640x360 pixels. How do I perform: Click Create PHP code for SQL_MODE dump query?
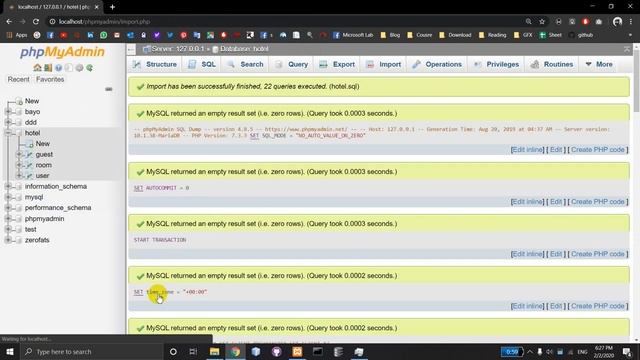598,150
